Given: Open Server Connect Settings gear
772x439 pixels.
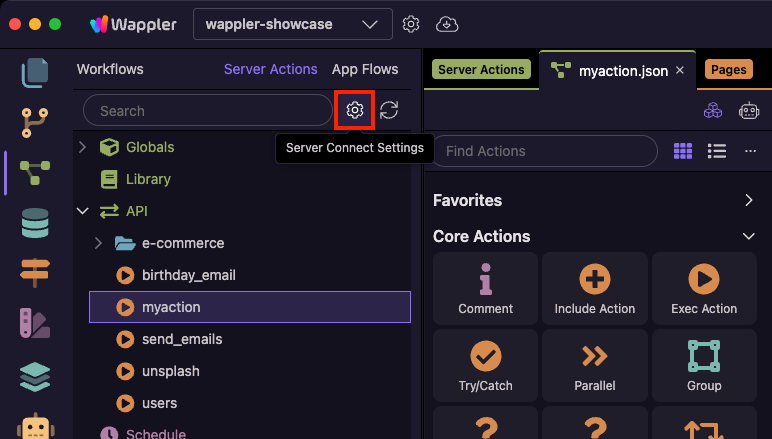Looking at the screenshot, I should 354,110.
